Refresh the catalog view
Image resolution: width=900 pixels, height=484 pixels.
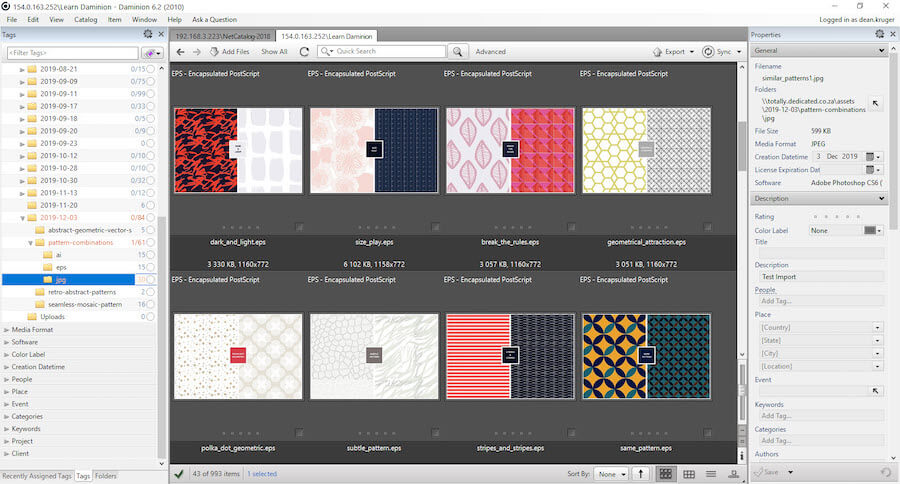tap(303, 52)
